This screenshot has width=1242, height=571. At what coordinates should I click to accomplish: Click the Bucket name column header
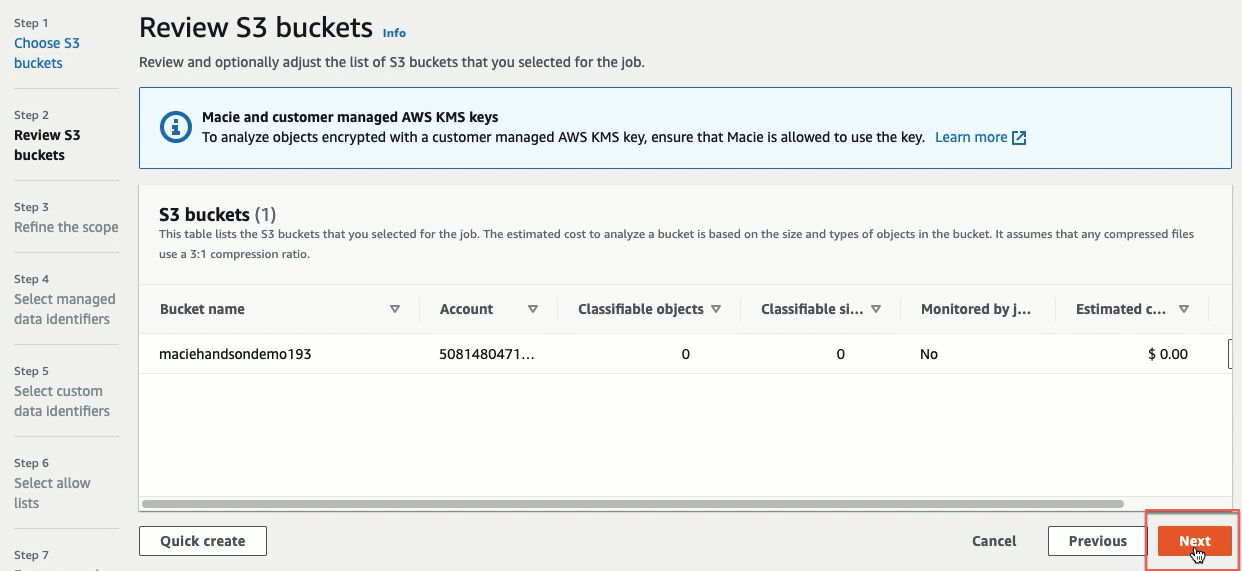pos(202,309)
